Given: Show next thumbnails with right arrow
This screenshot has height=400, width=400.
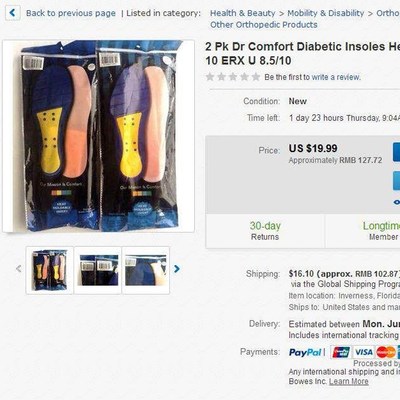Looking at the screenshot, I should 177,269.
